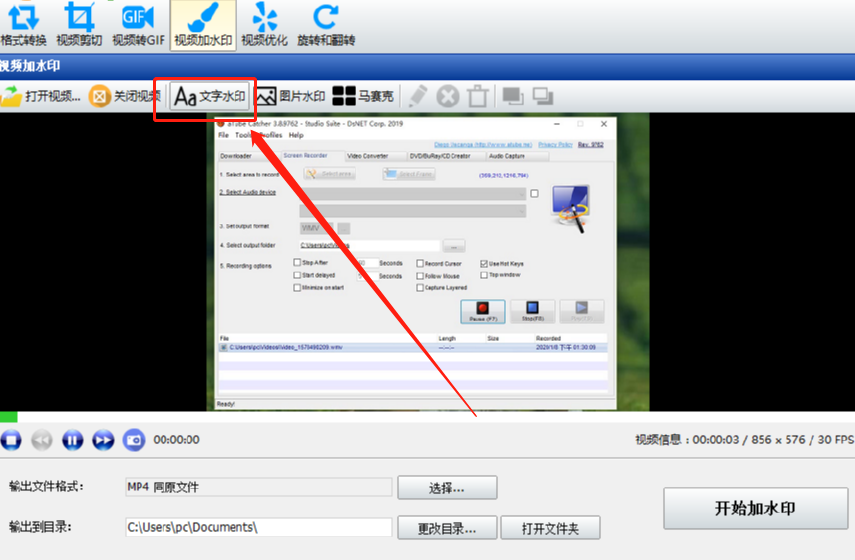The width and height of the screenshot is (855, 560).
Task: Open the 视频优化 video optimization tool
Action: point(264,25)
